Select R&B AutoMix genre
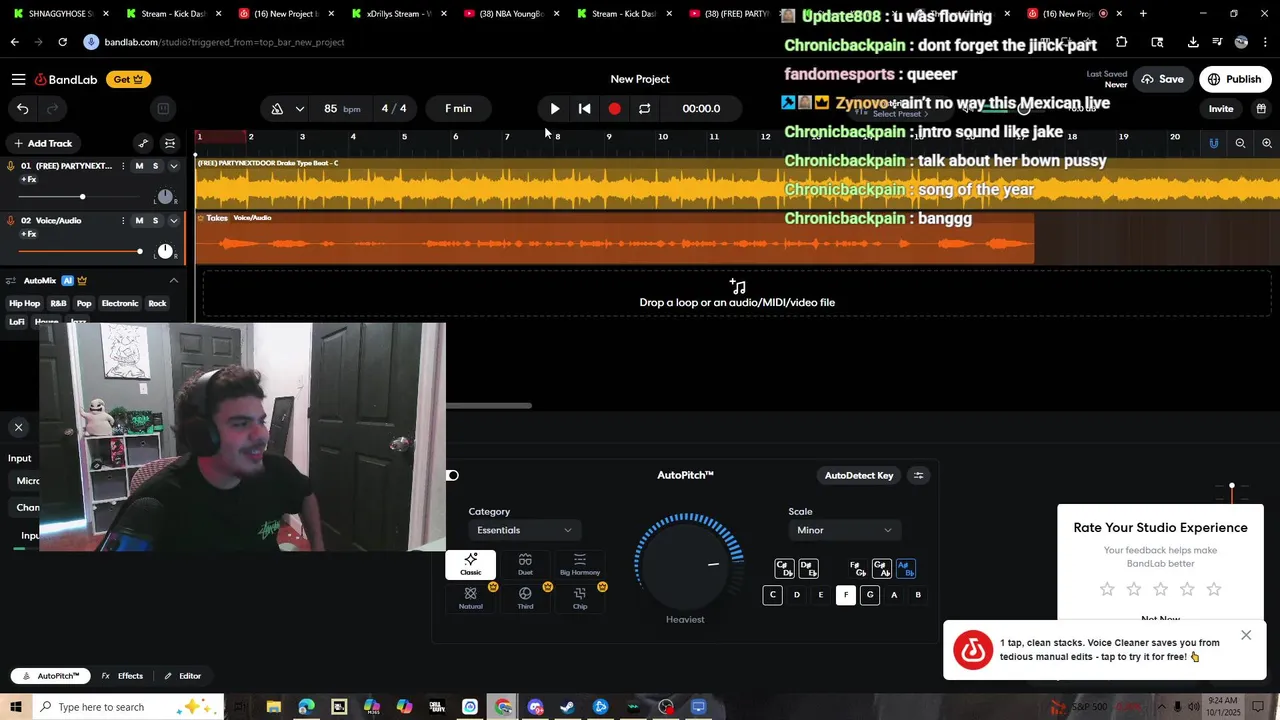This screenshot has width=1280, height=720. pyautogui.click(x=58, y=303)
